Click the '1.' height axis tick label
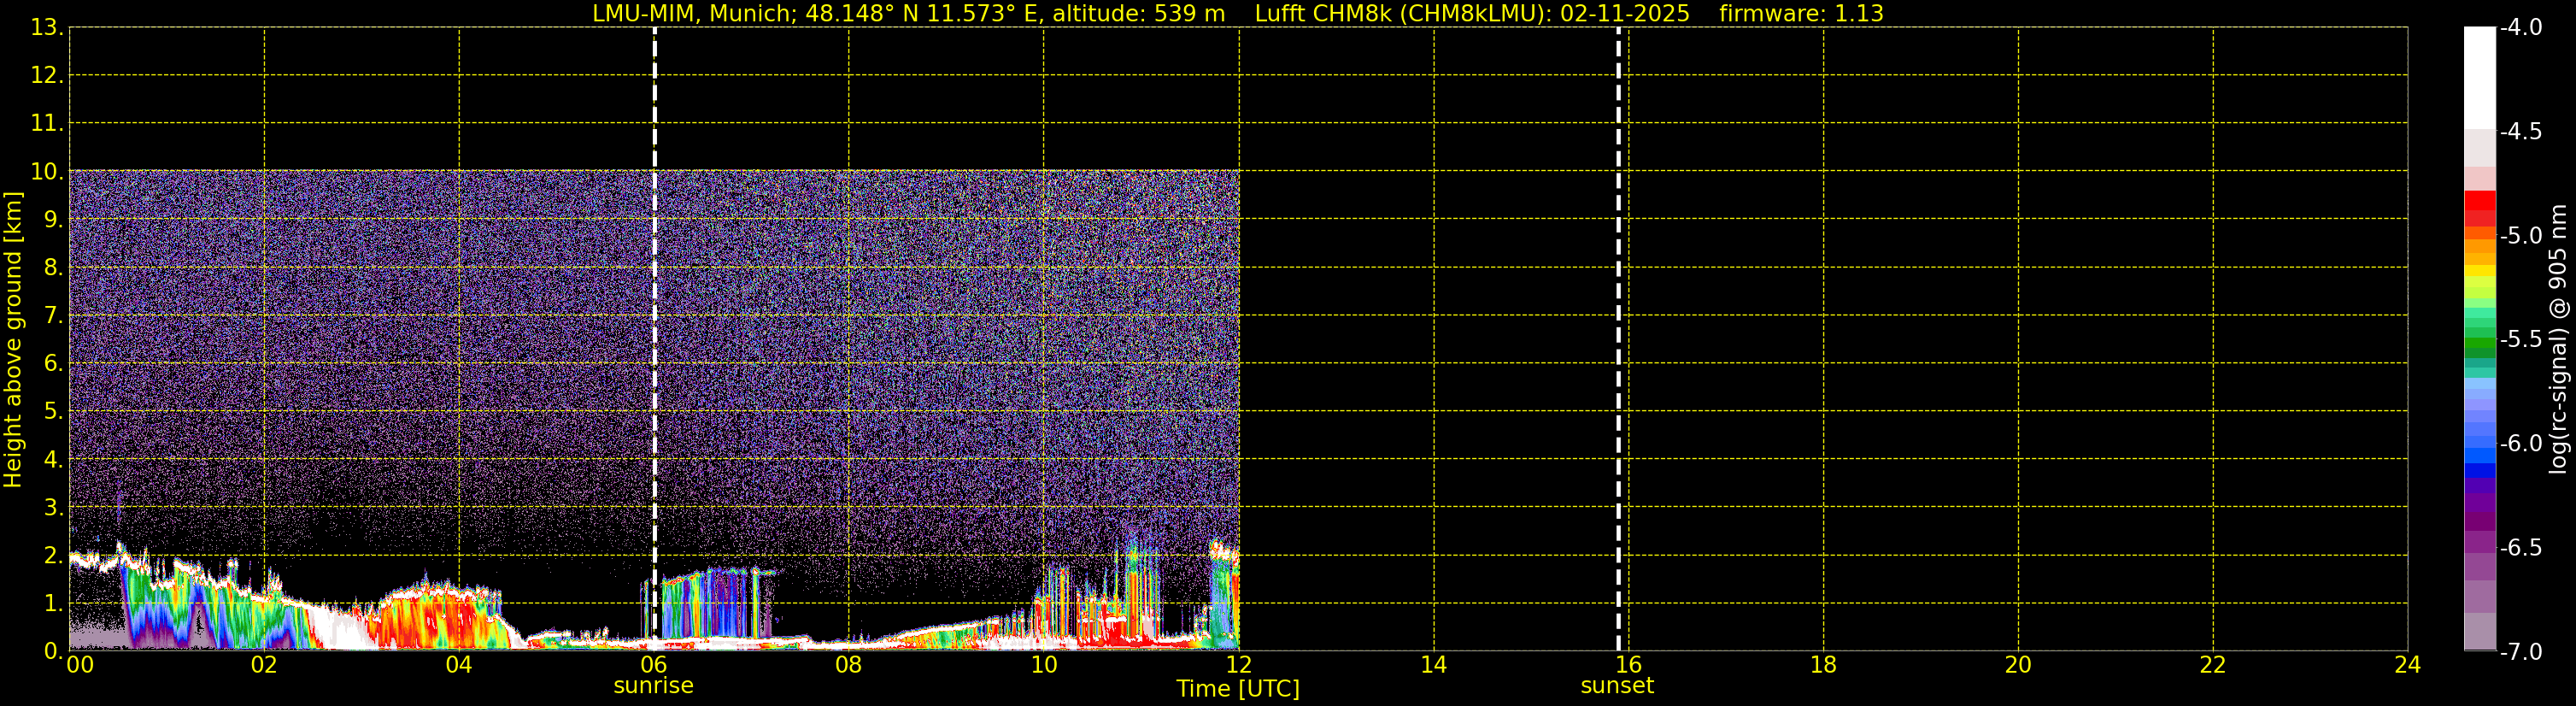Screen dimensions: 2576x706 pos(53,603)
